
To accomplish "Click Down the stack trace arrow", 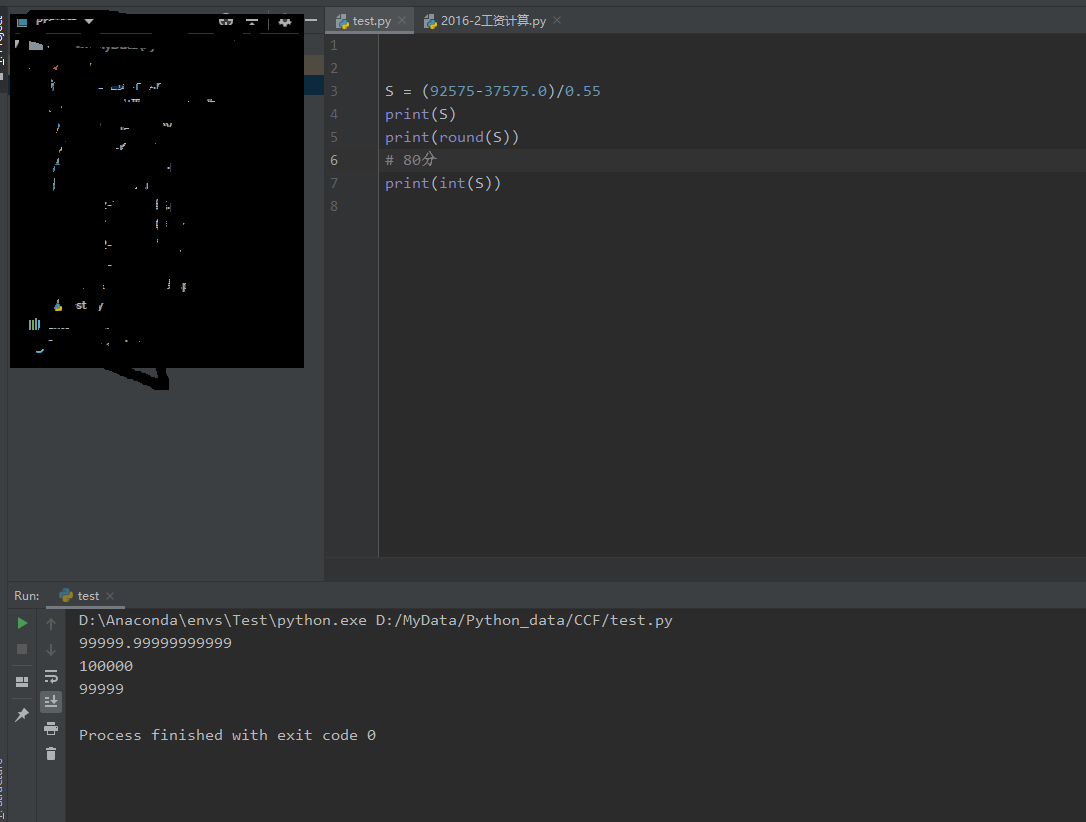I will click(51, 650).
